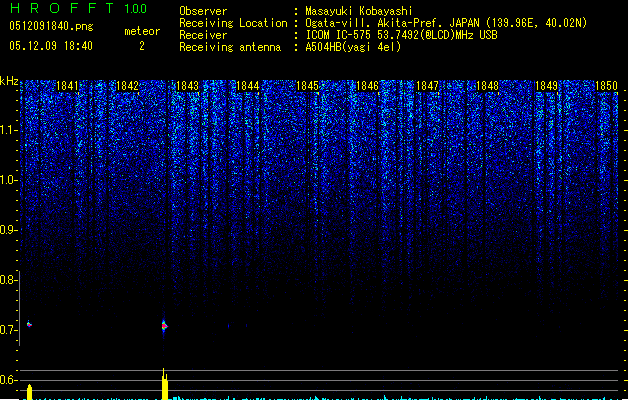The image size is (629, 400).
Task: Click the location text Ogata-vill. Akita-Pref. JAPAN
Action: (394, 23)
